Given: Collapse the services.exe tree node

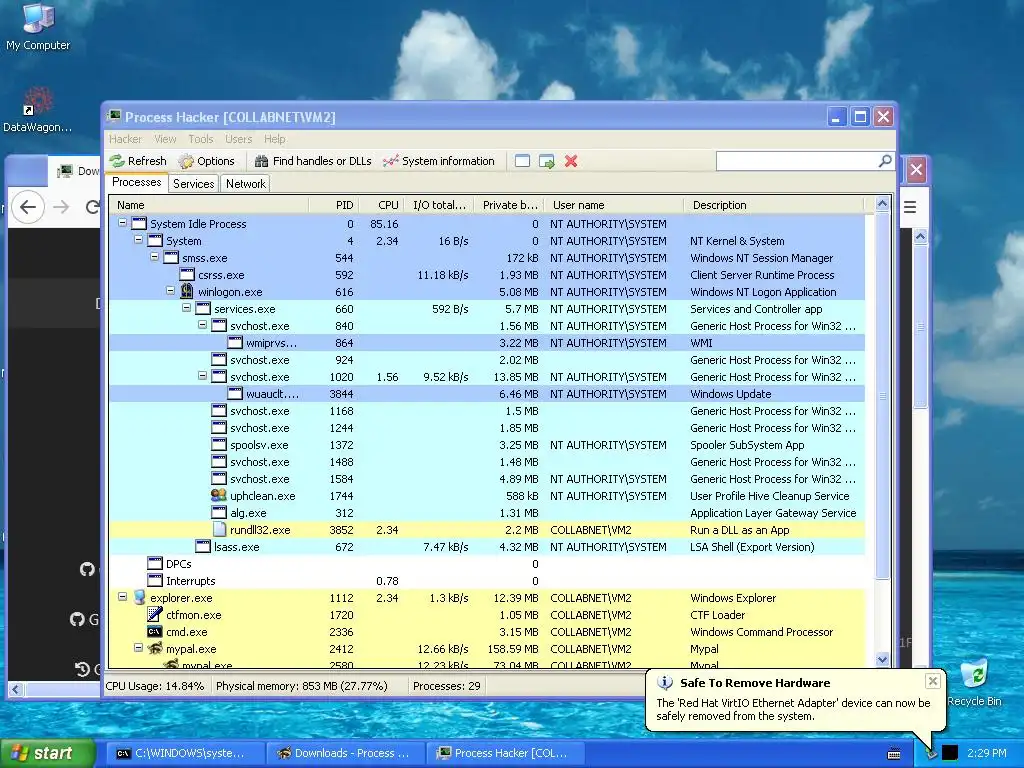Looking at the screenshot, I should click(x=186, y=308).
